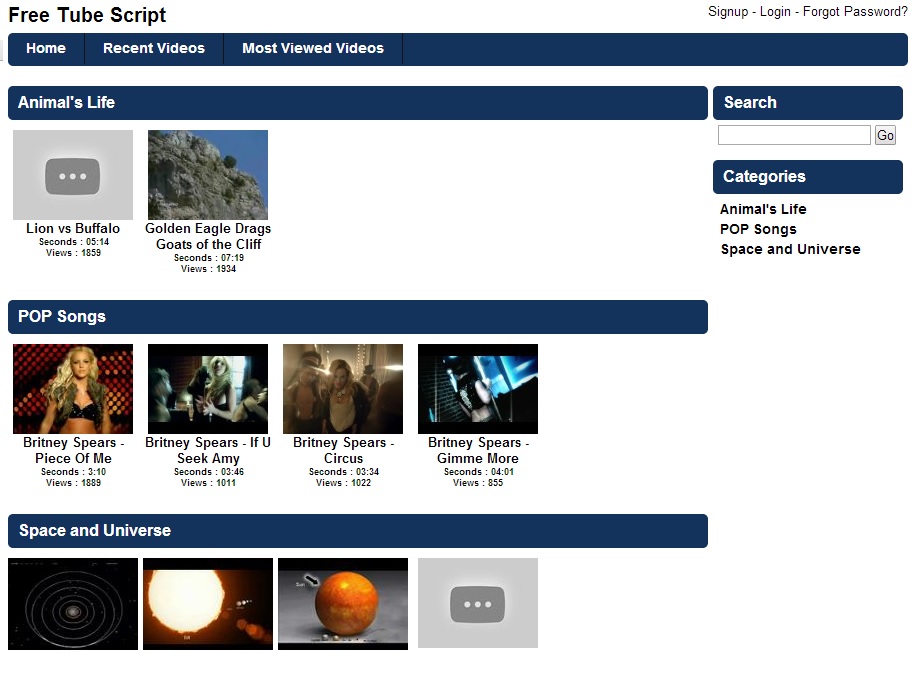The height and width of the screenshot is (678, 914).
Task: Focus the search text field
Action: point(794,135)
